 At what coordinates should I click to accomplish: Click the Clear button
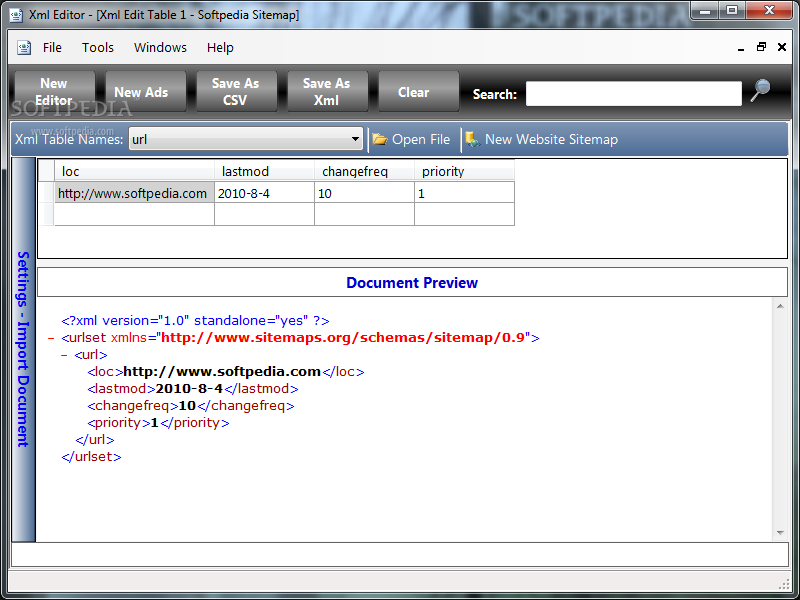pos(418,91)
